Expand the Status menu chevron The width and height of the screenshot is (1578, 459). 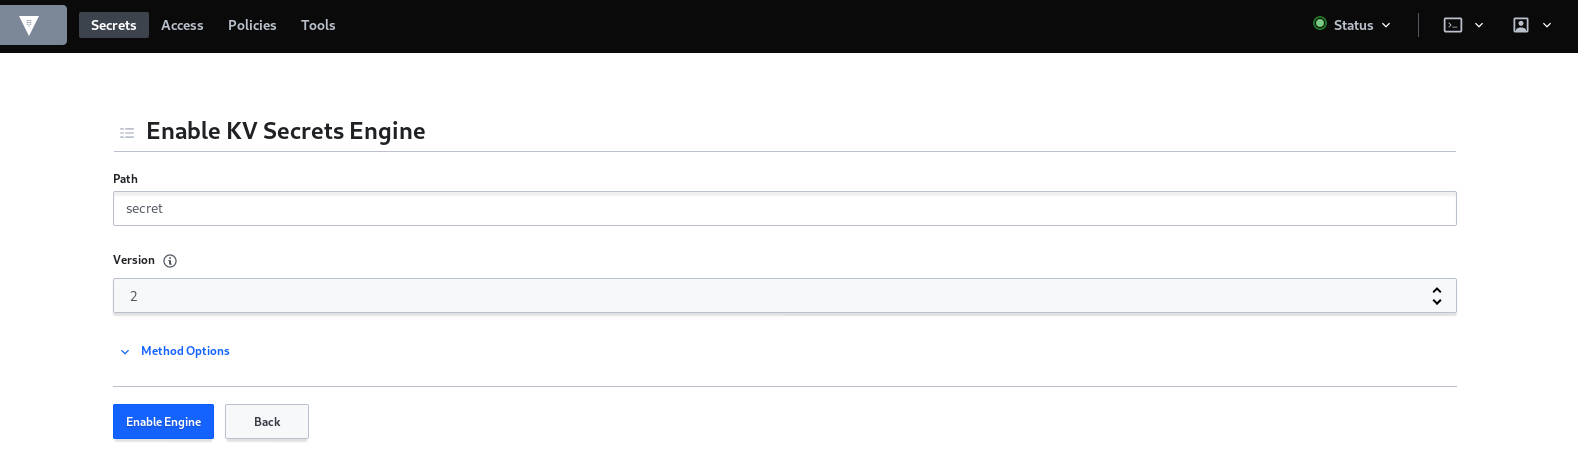[1386, 25]
